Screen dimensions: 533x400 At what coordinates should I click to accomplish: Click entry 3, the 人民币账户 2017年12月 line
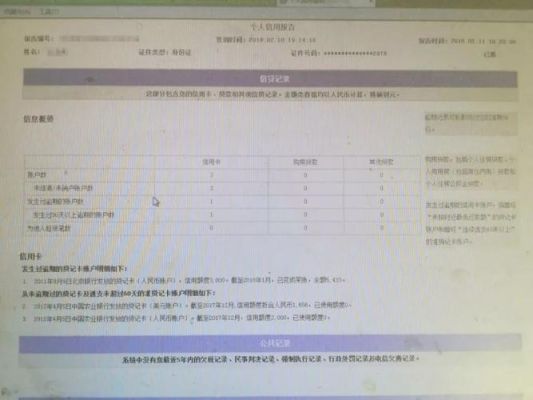click(x=176, y=318)
